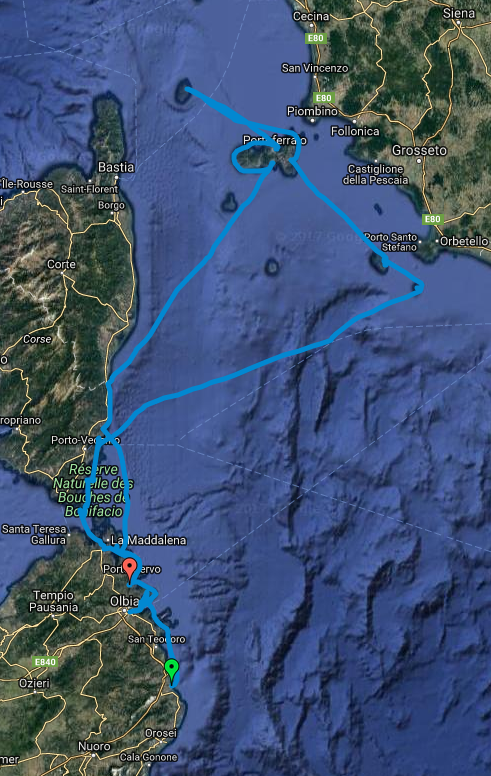Click the Grosseto city label
Image resolution: width=491 pixels, height=776 pixels.
pyautogui.click(x=419, y=150)
